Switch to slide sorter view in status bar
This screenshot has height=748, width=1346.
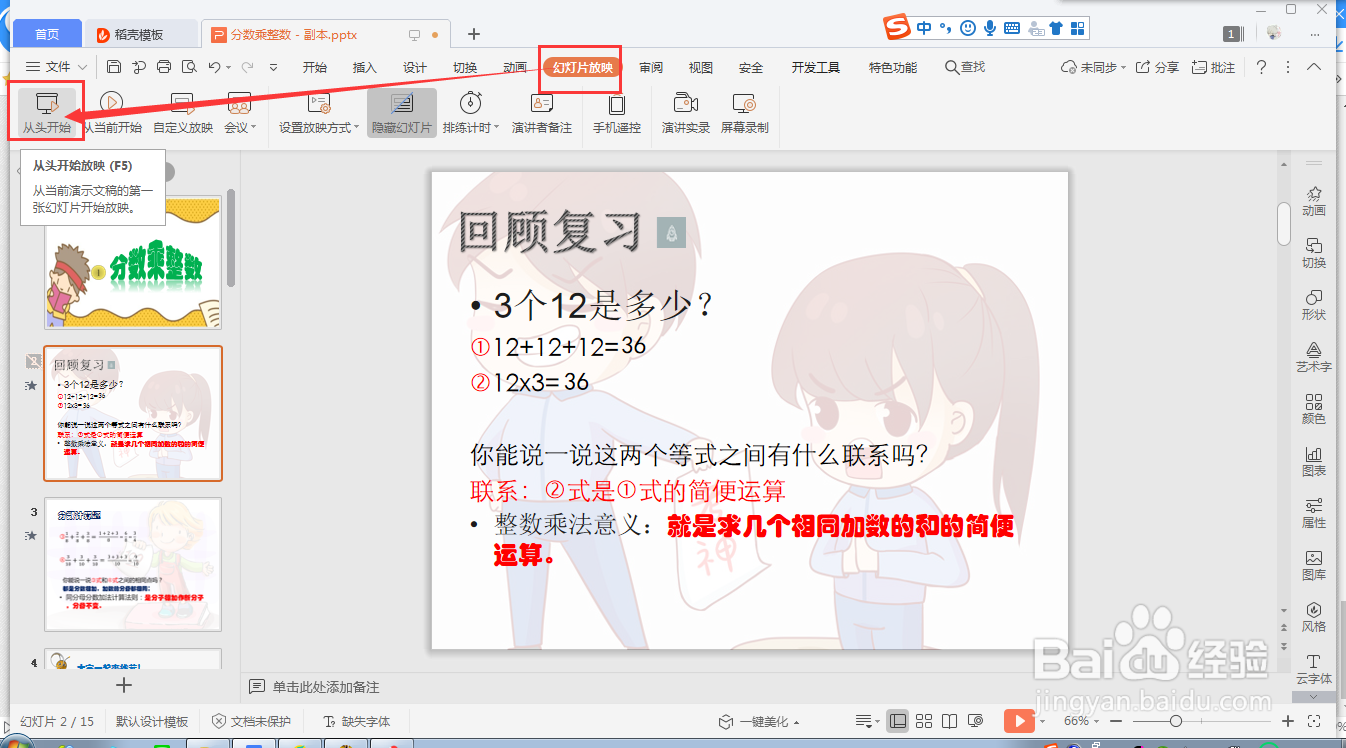pyautogui.click(x=923, y=720)
